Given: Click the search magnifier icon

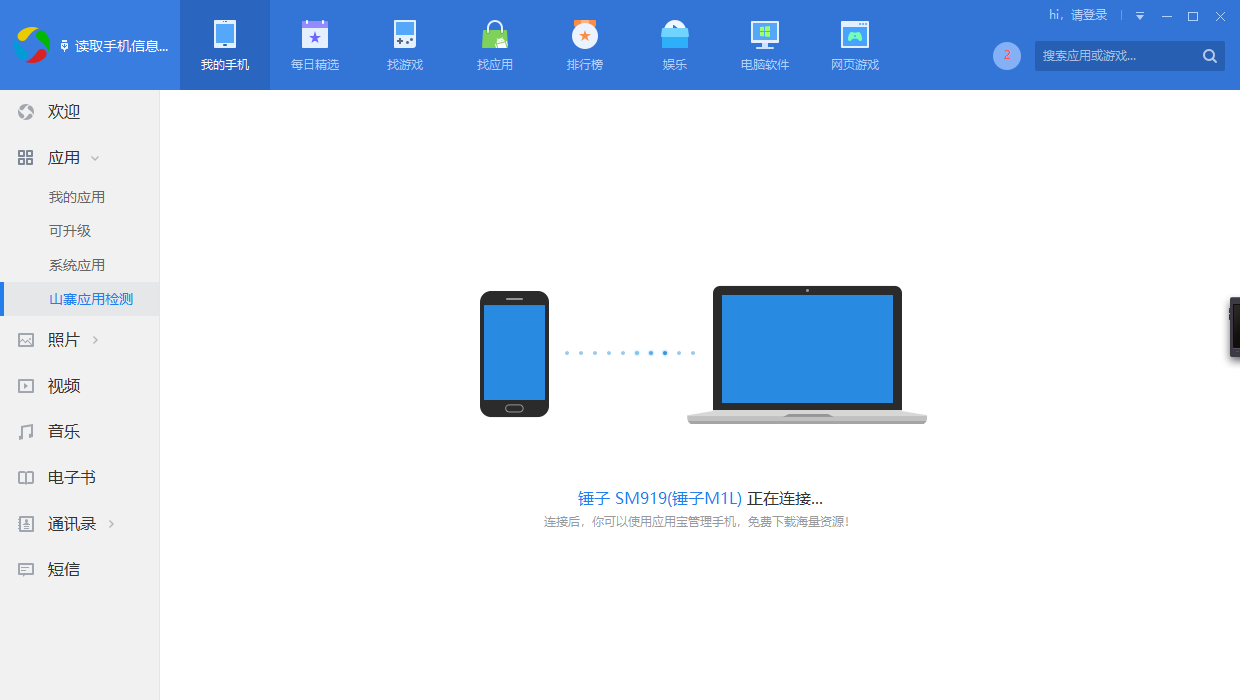Looking at the screenshot, I should 1210,56.
